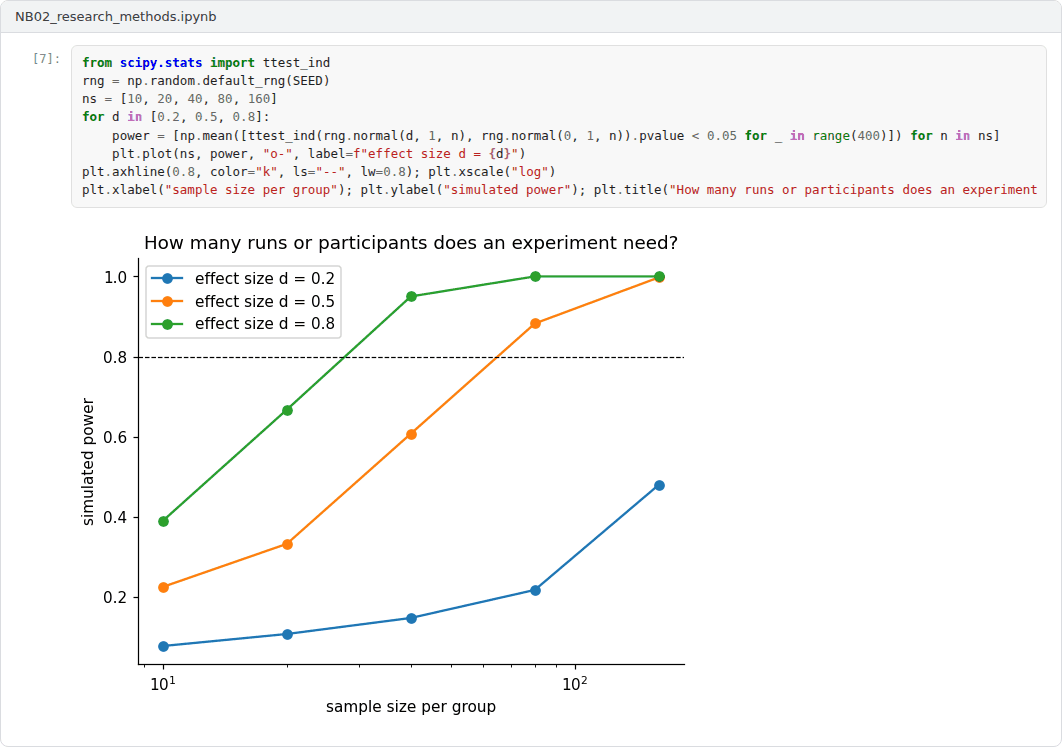The image size is (1062, 747).
Task: Click the blue legend marker for d = 0.2
Action: tap(167, 278)
